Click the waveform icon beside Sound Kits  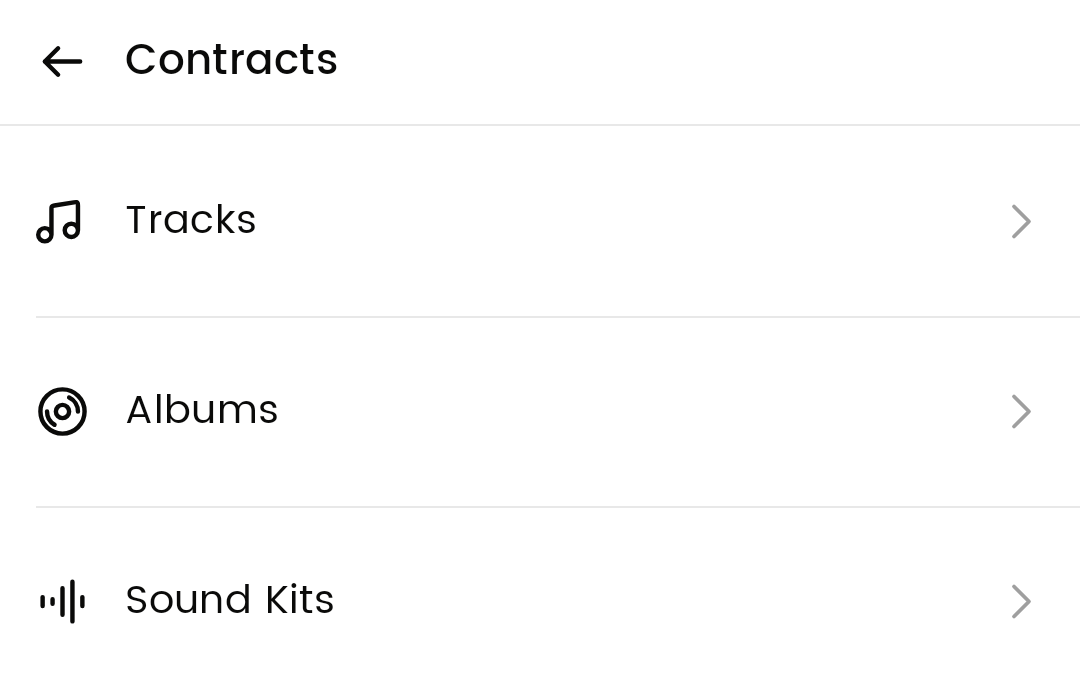pyautogui.click(x=62, y=601)
